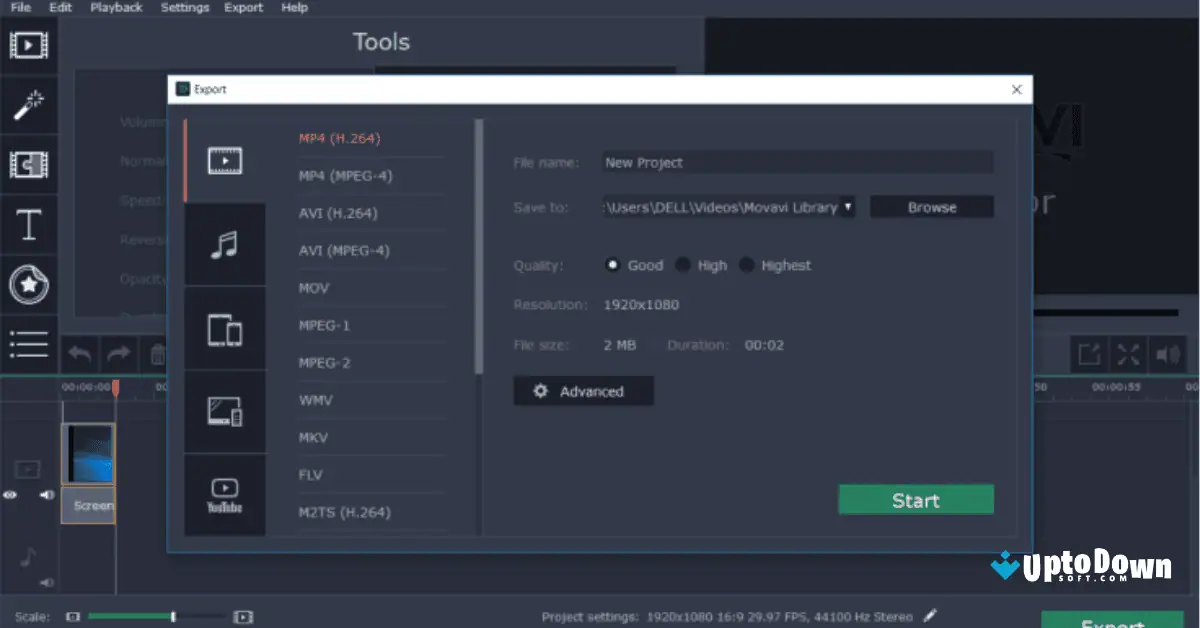1200x628 pixels.
Task: Select the magic wand tool in the sidebar
Action: pos(29,104)
